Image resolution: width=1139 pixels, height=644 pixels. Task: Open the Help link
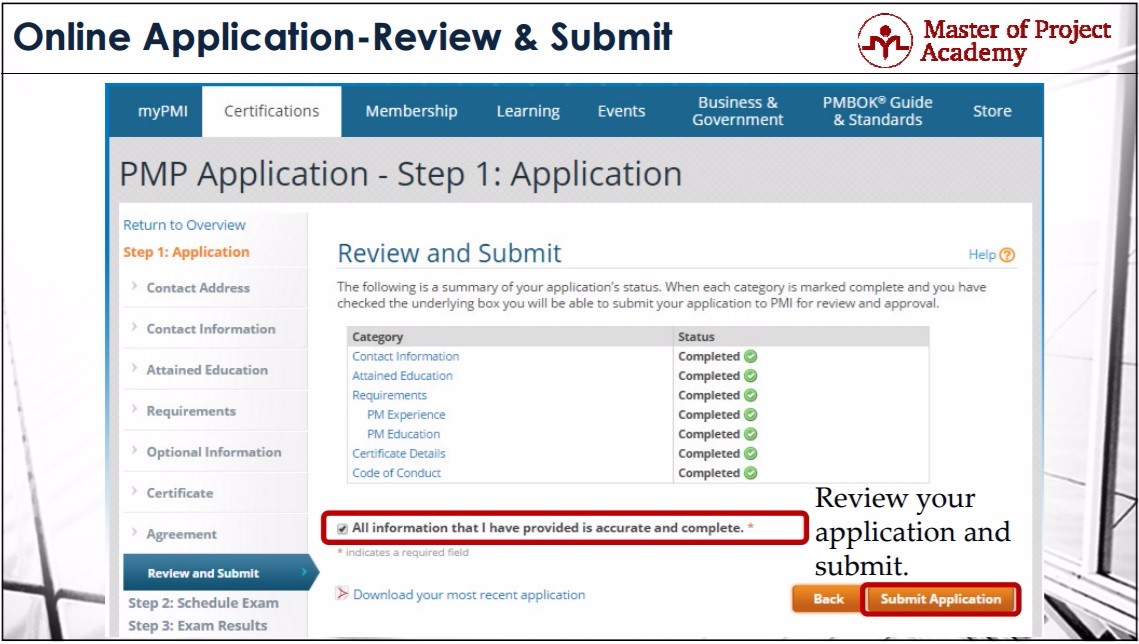(x=982, y=255)
